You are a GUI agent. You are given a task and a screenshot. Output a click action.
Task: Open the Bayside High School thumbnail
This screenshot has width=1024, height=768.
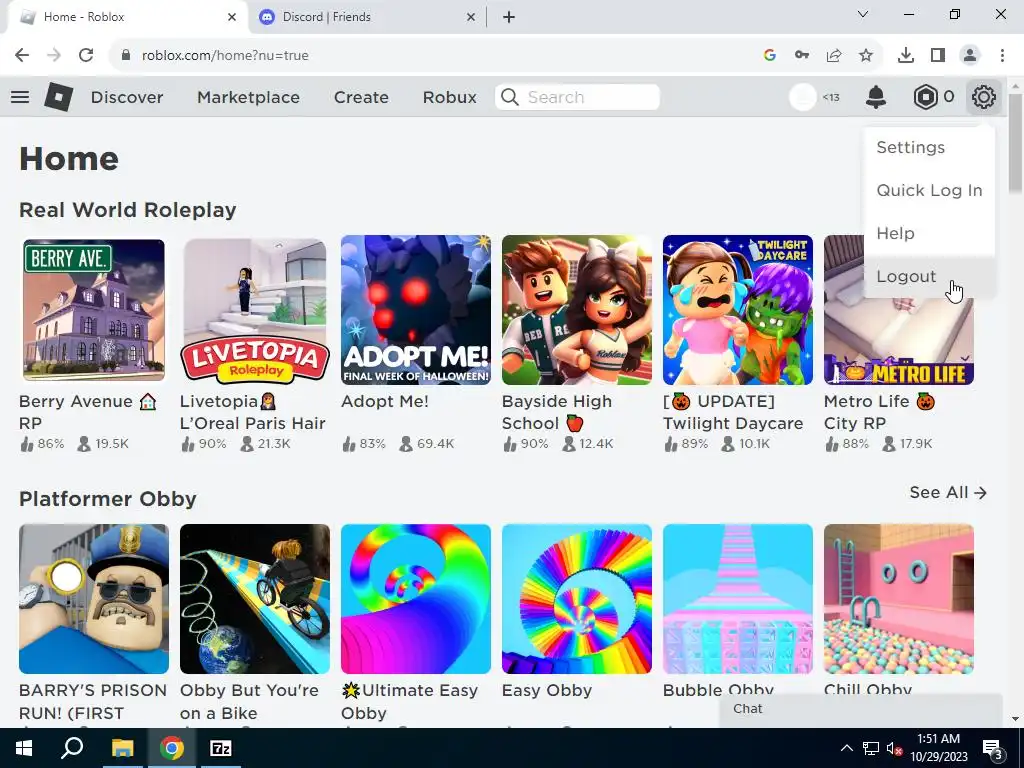pyautogui.click(x=577, y=310)
